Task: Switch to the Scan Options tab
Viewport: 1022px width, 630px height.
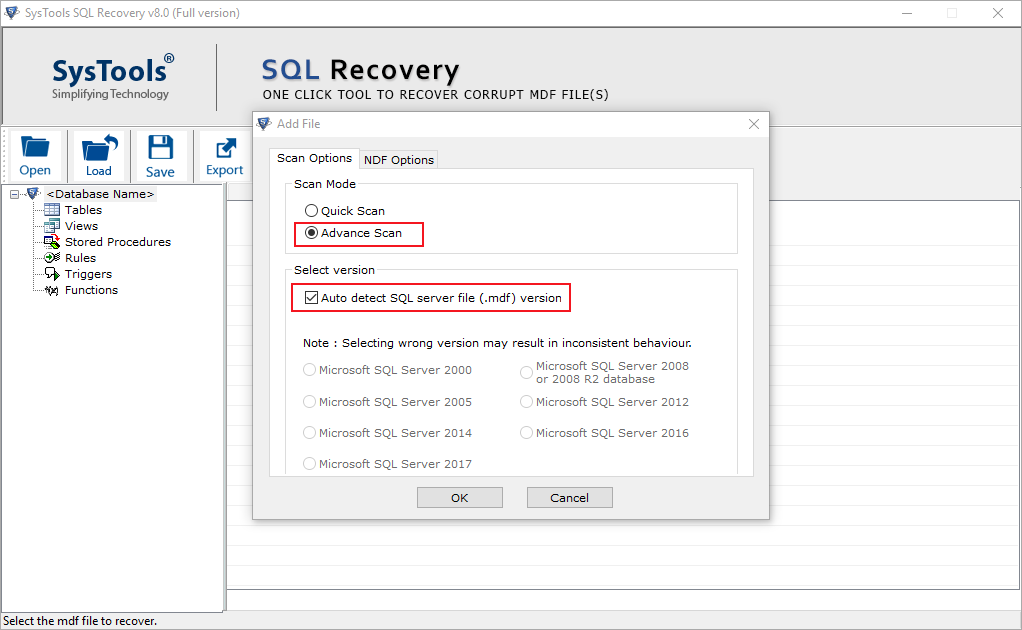Action: pyautogui.click(x=314, y=158)
